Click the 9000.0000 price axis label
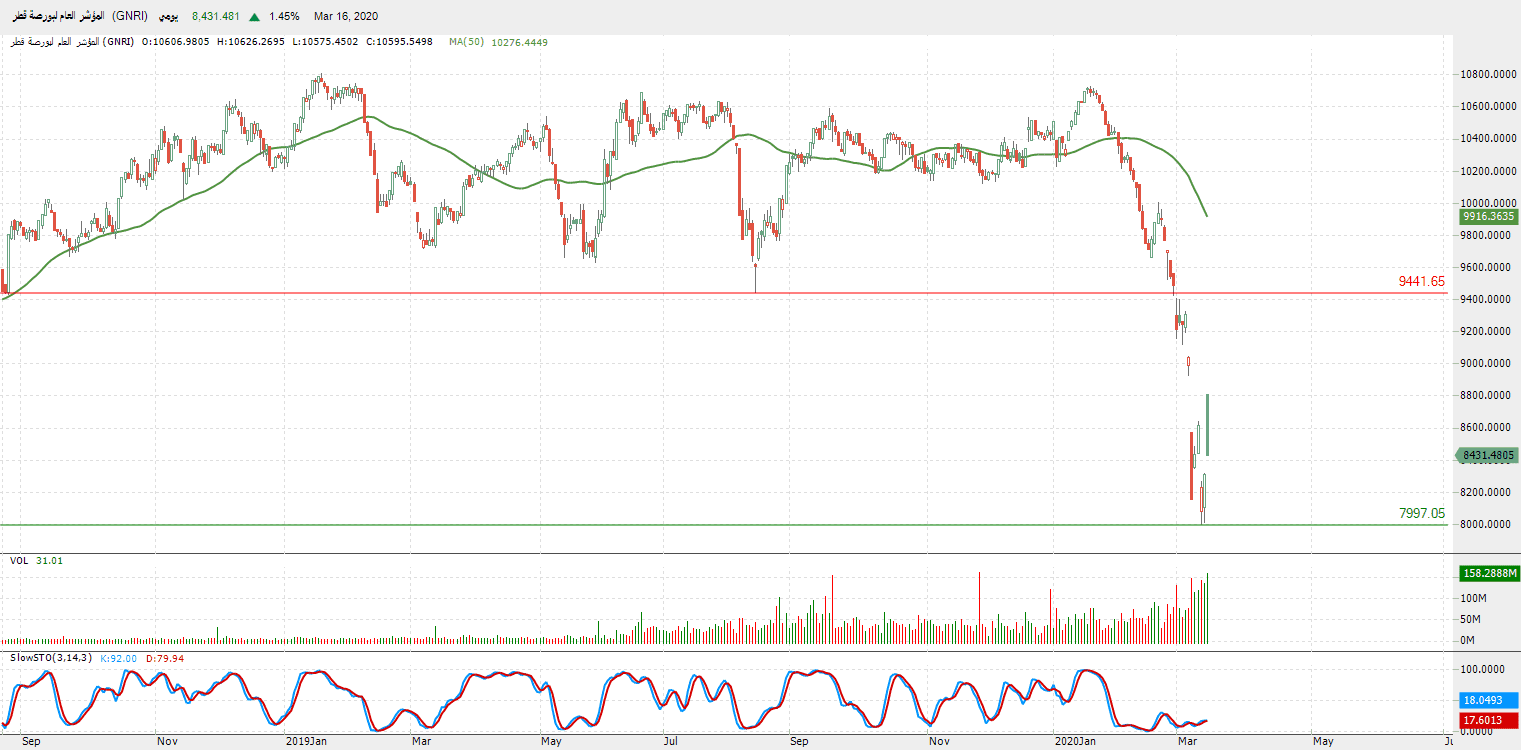 click(x=1487, y=363)
